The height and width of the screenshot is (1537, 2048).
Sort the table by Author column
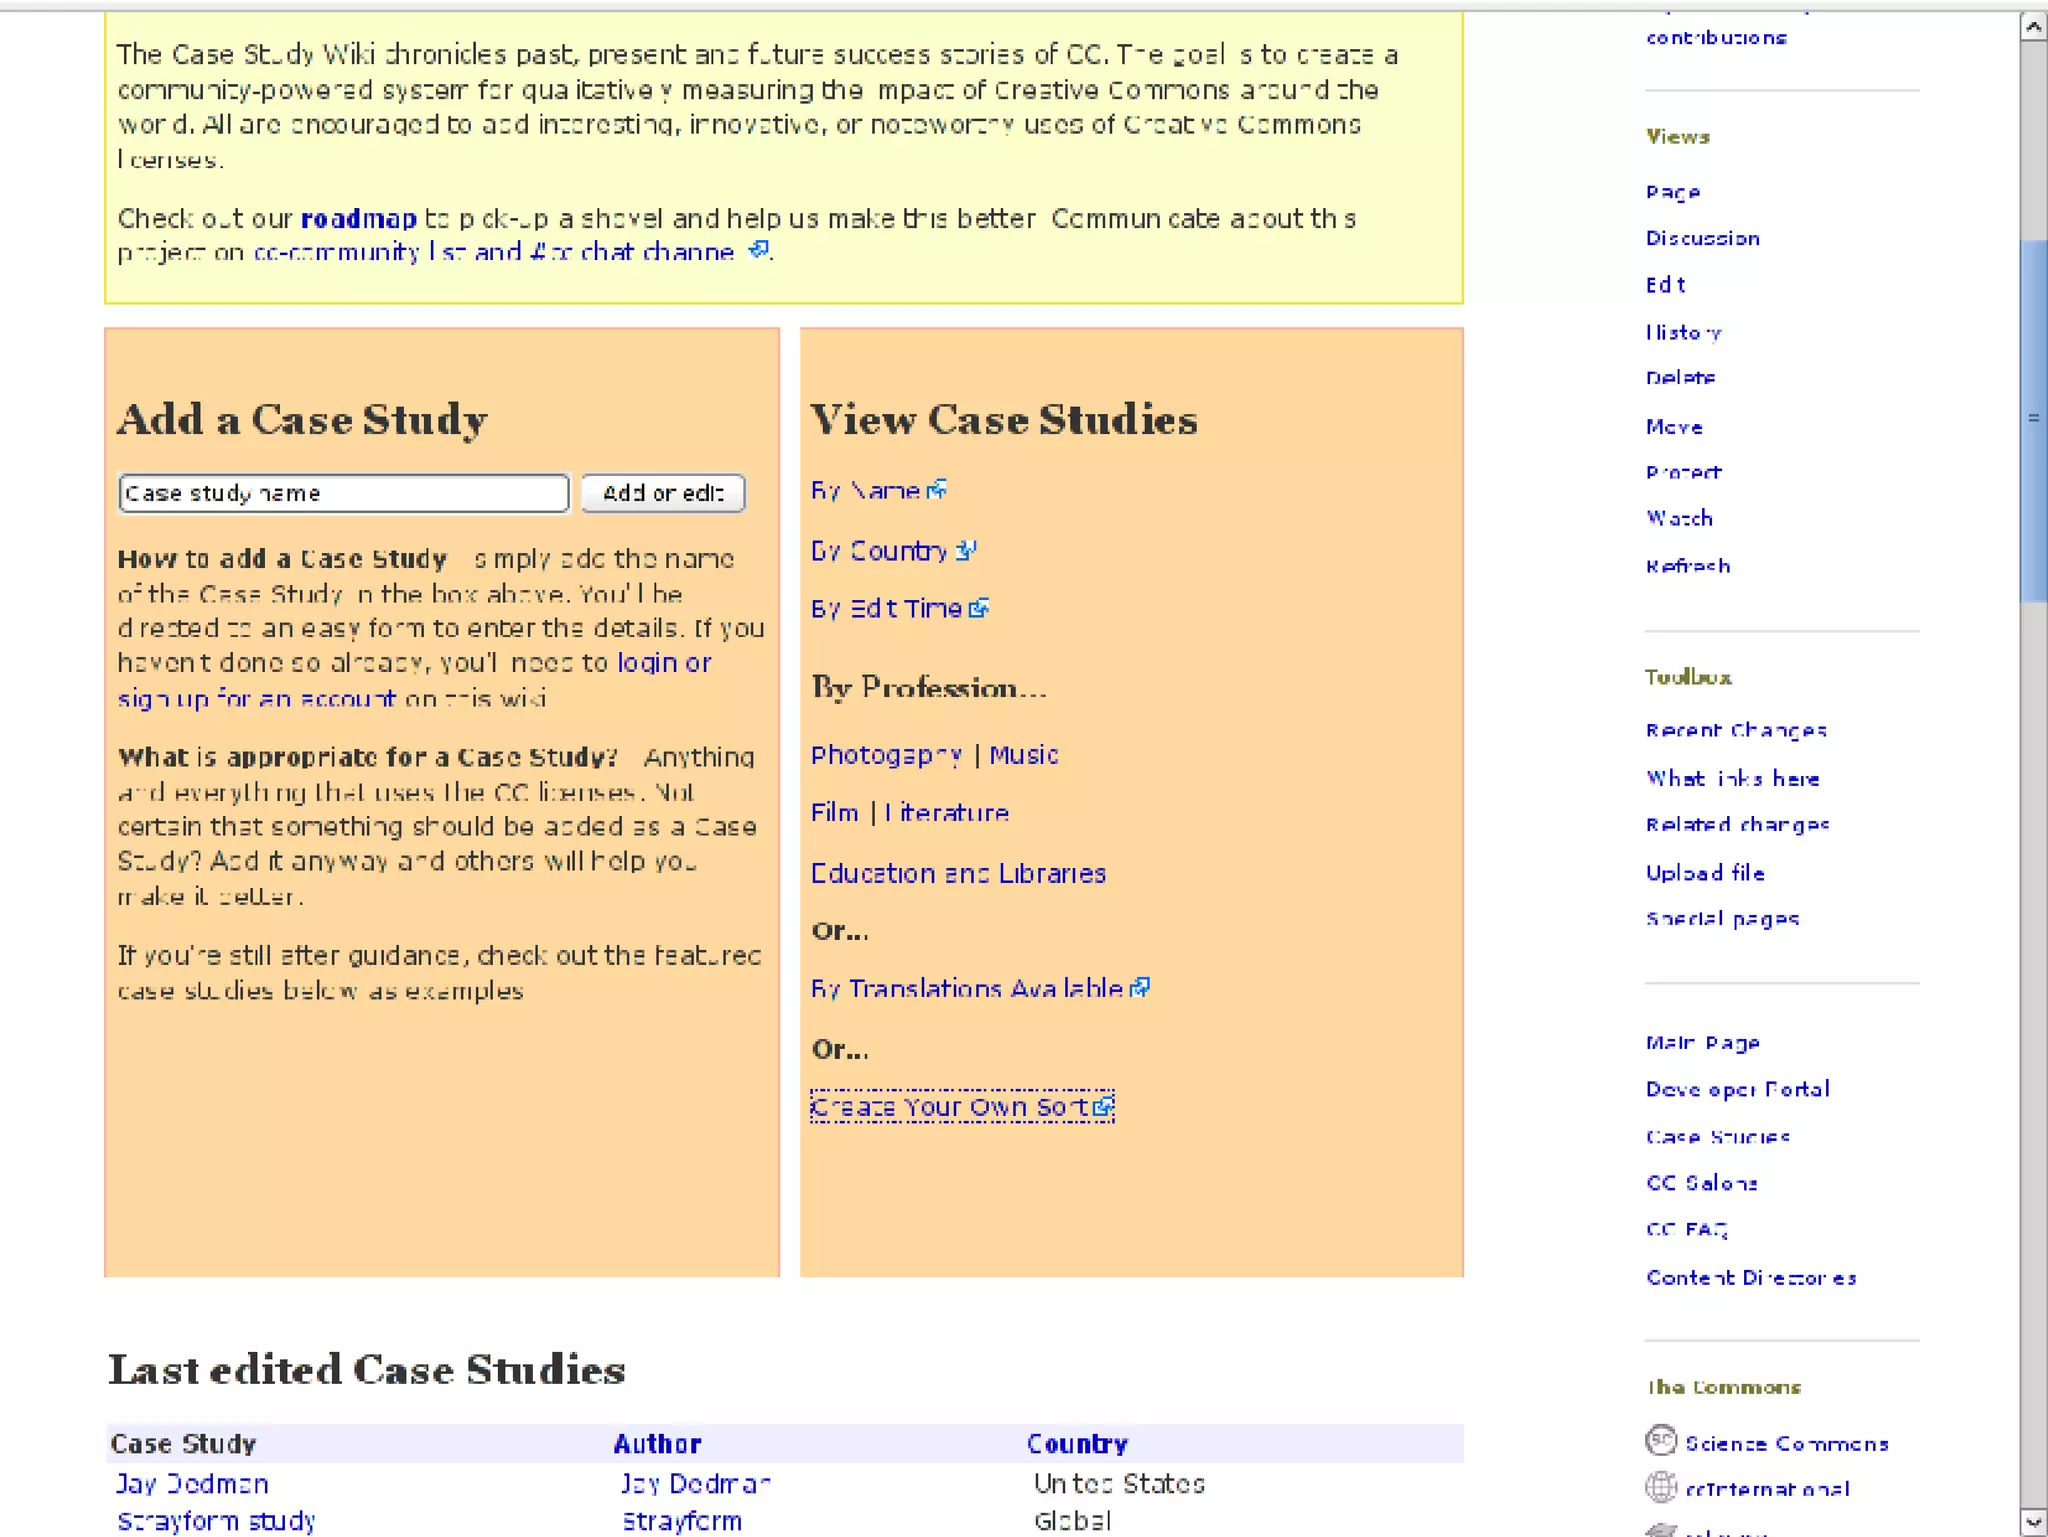click(657, 1443)
